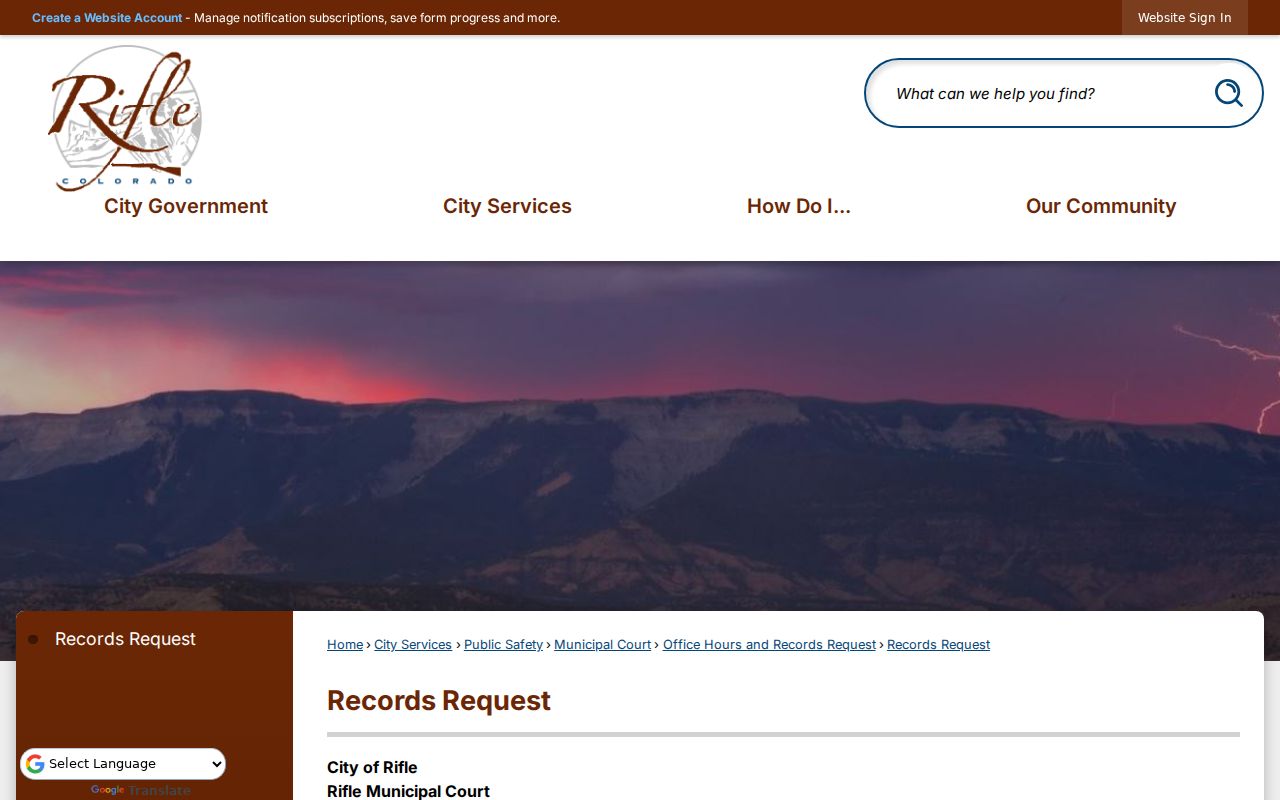Click the Rifle Colorado logo
This screenshot has width=1280, height=800.
tap(125, 118)
